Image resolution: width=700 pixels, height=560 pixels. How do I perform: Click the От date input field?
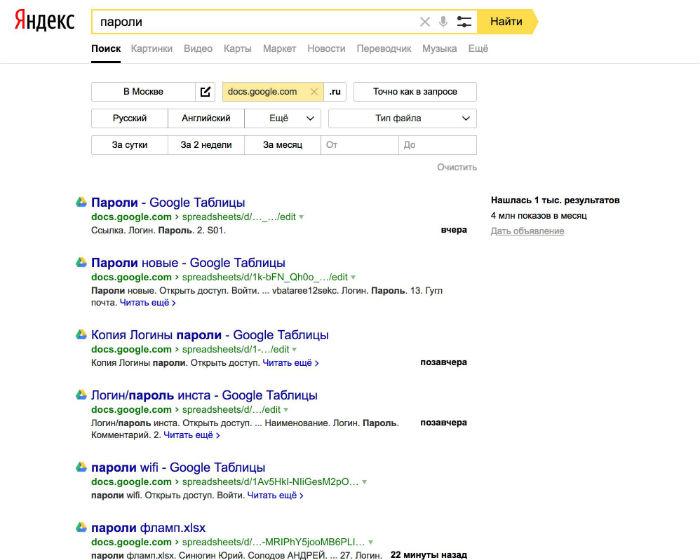(359, 145)
